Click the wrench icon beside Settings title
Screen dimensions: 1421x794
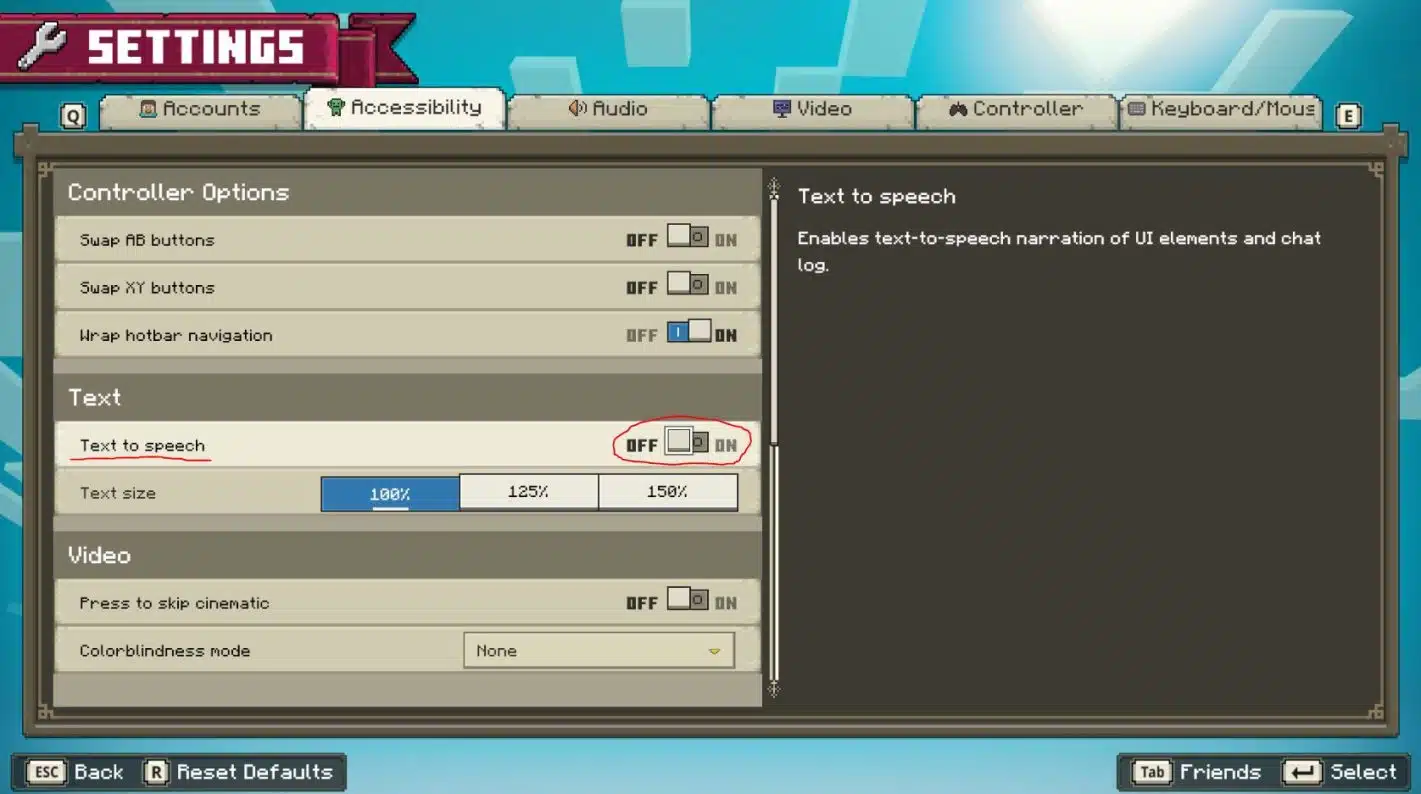tap(43, 46)
